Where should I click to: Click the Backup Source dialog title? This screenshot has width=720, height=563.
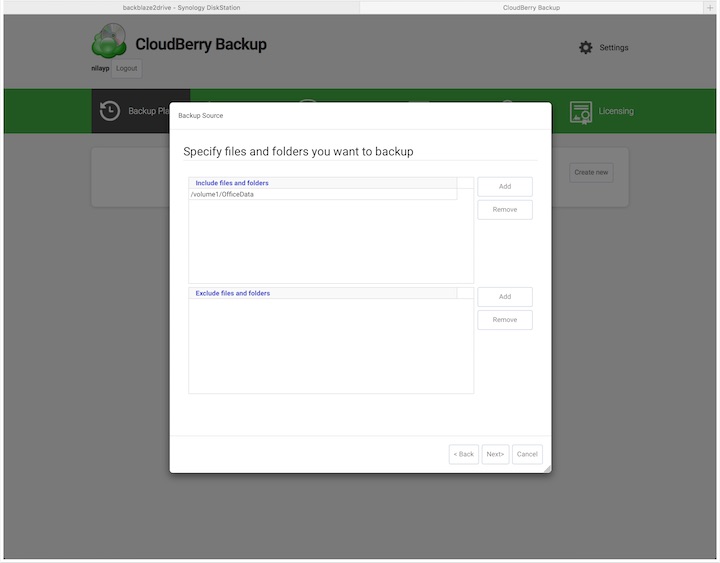(201, 116)
